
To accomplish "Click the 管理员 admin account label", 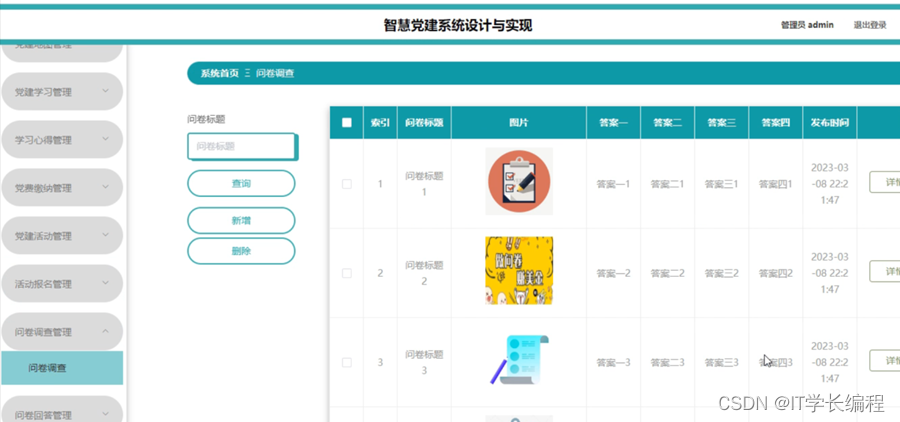I will (x=807, y=25).
